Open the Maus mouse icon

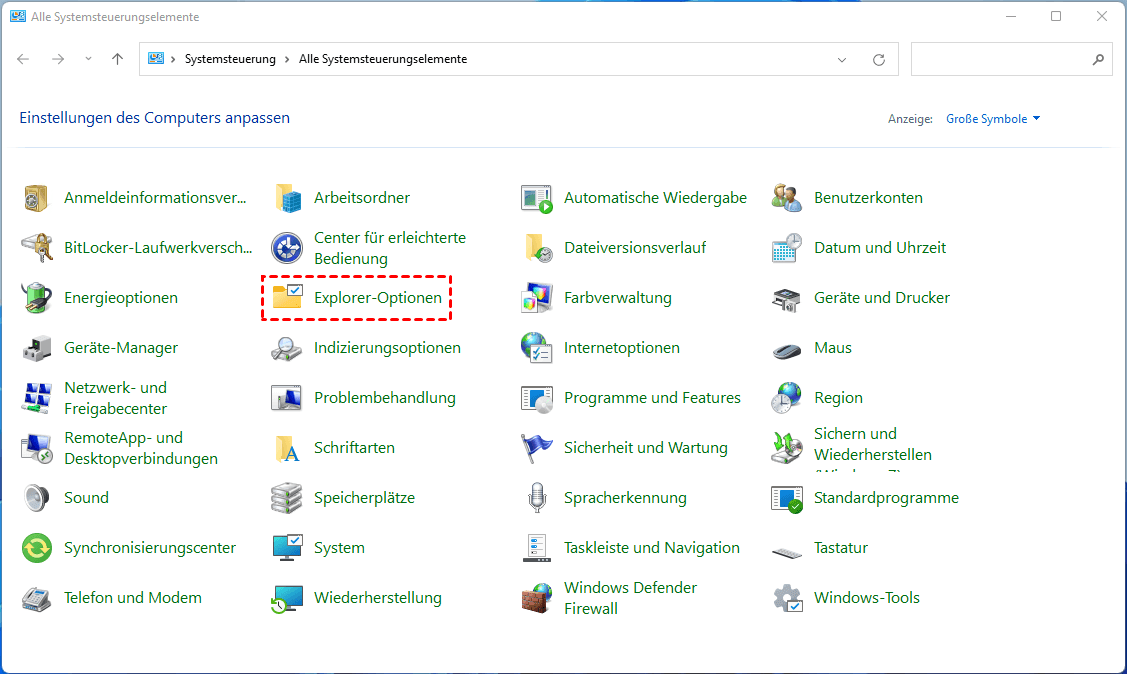click(x=787, y=350)
